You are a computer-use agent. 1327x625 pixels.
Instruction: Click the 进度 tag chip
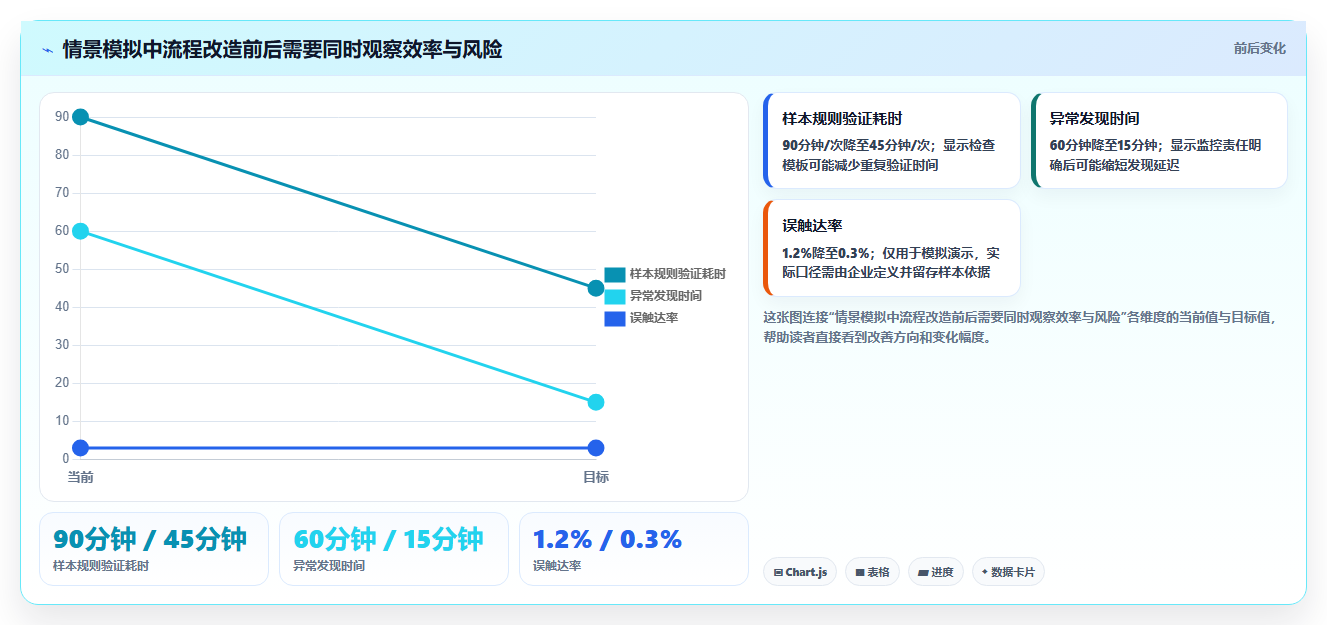click(936, 572)
